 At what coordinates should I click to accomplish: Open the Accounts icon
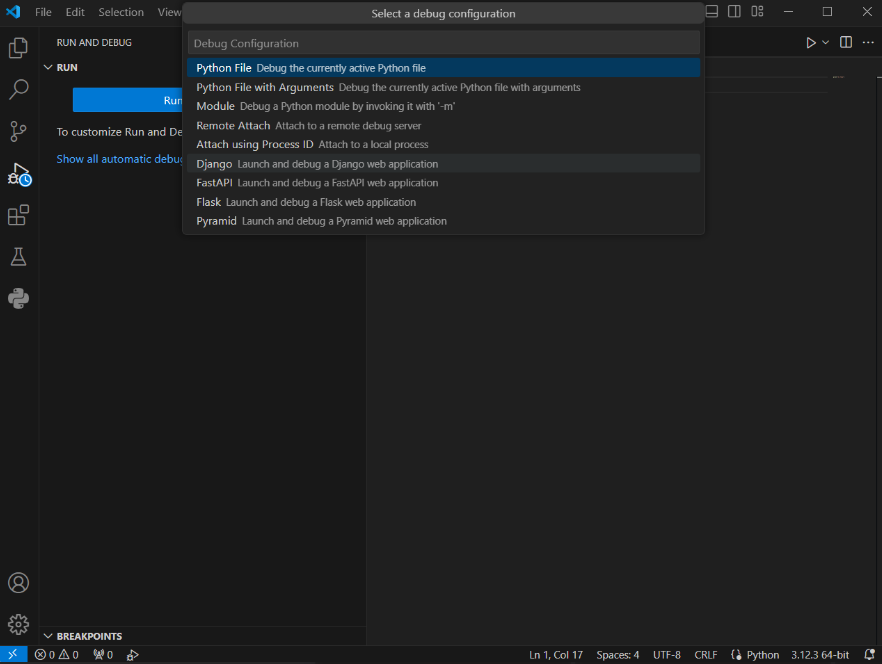click(x=18, y=582)
